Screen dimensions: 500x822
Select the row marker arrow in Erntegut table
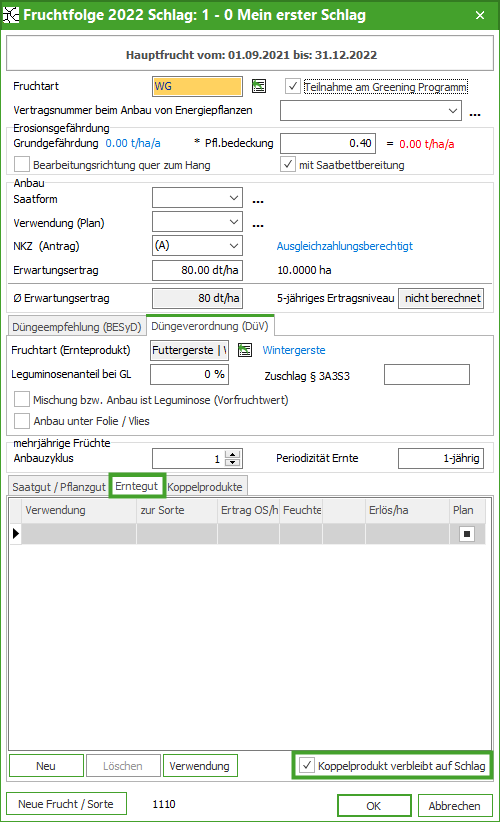(16, 534)
